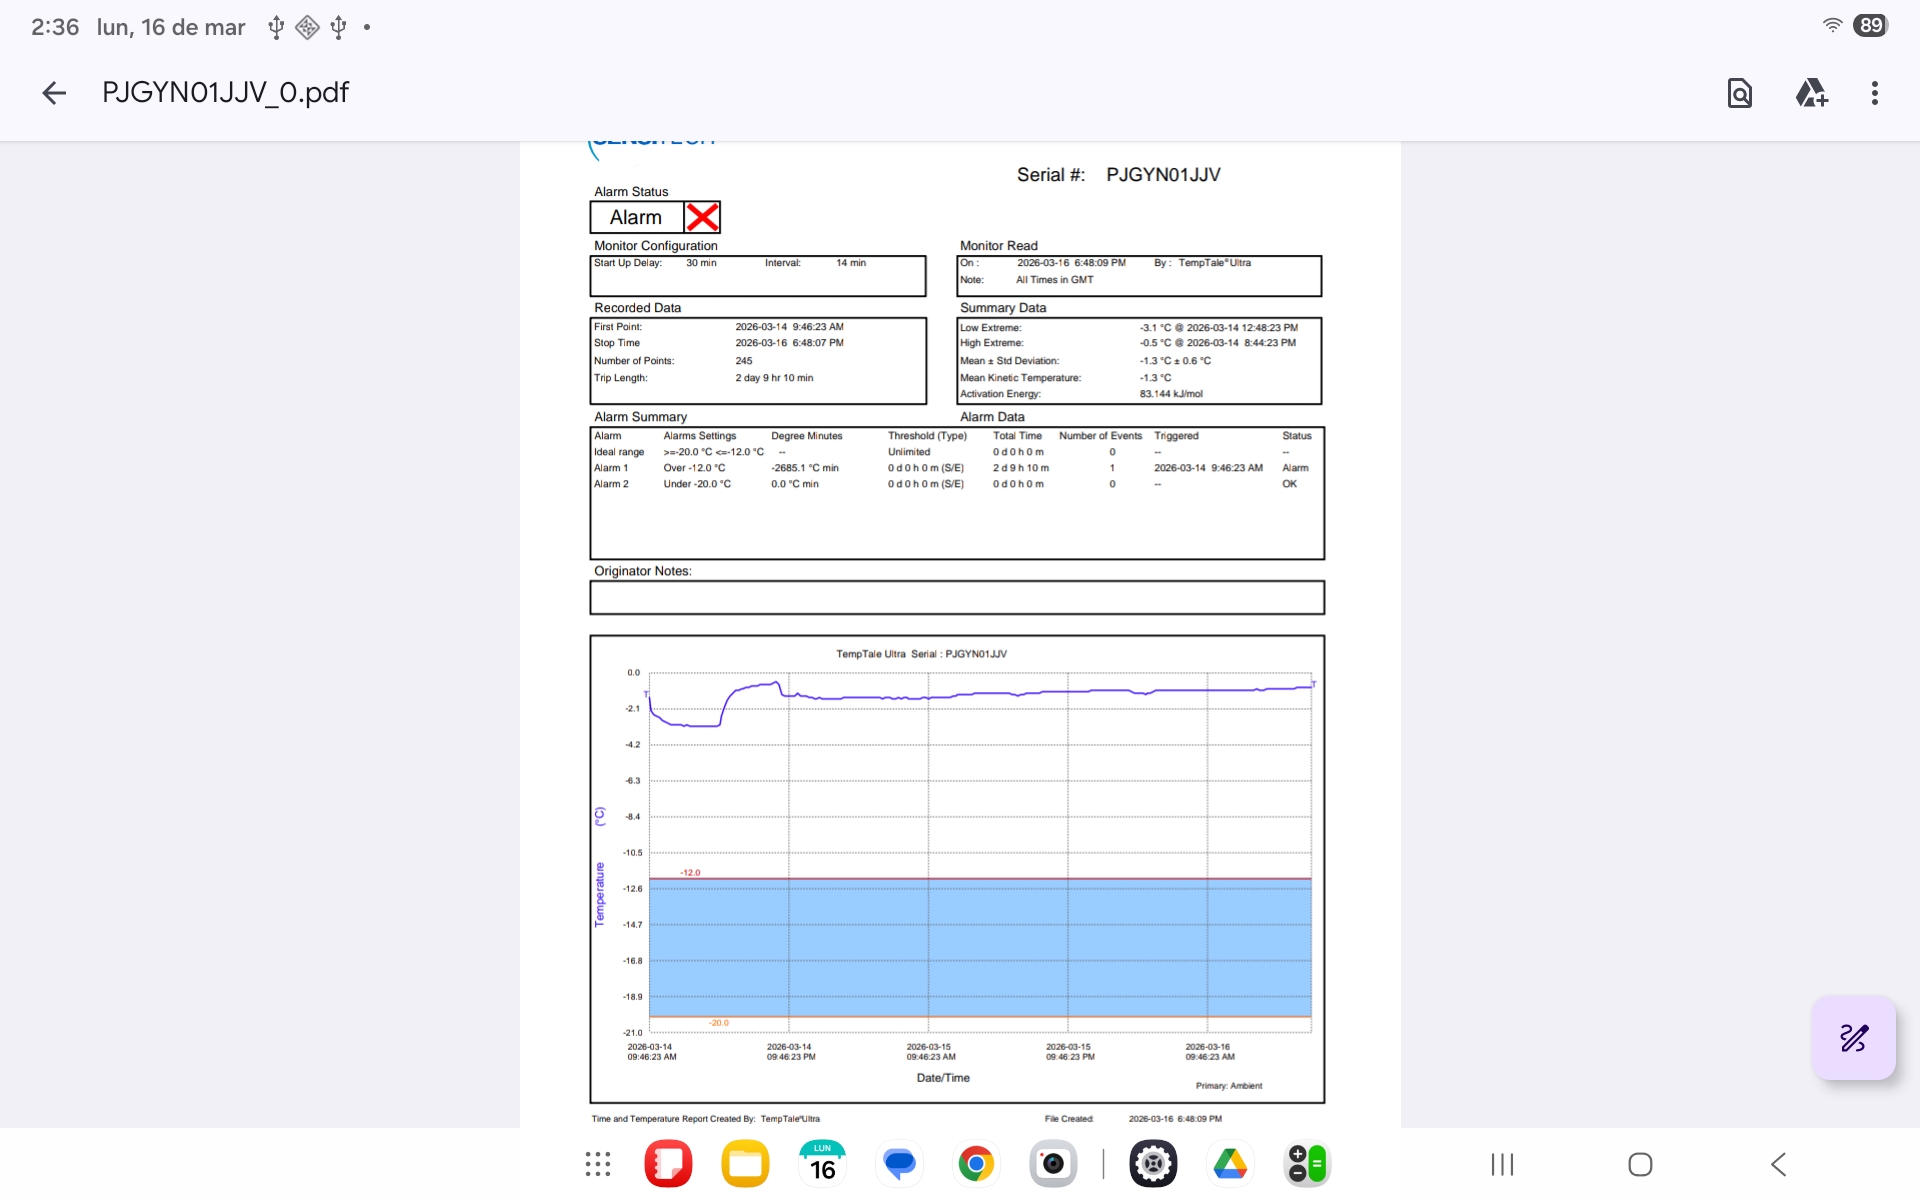
Task: Open the three-dot overflow menu
Action: coord(1874,93)
